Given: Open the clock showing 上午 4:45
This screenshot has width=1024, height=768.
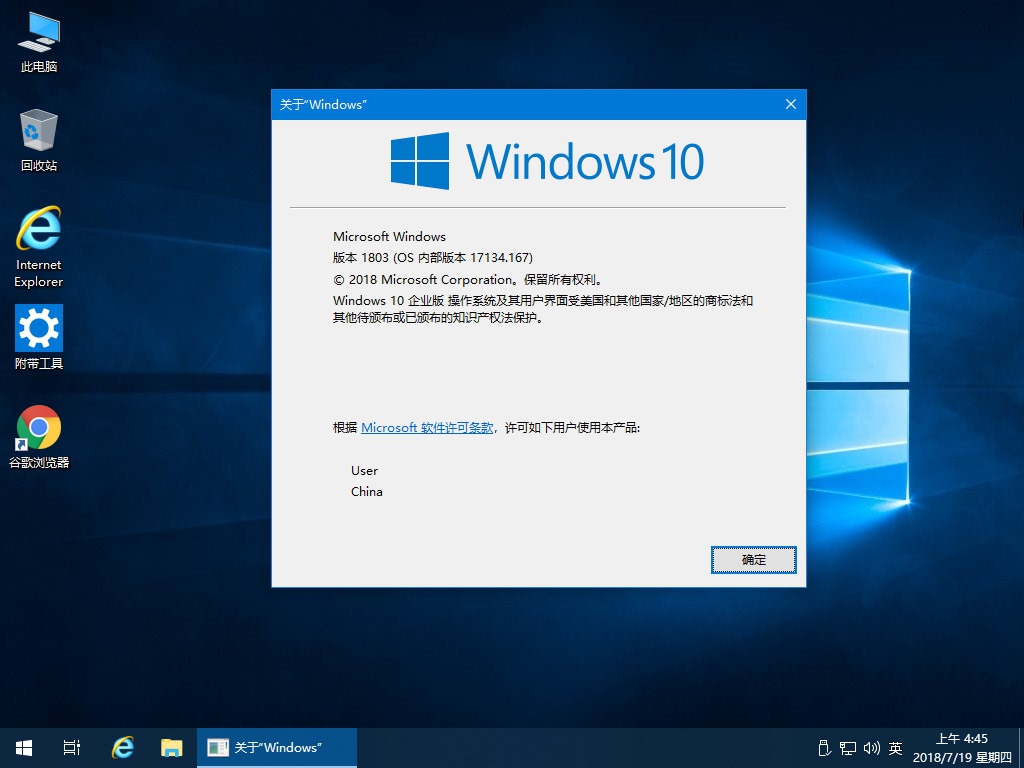Looking at the screenshot, I should pos(961,748).
